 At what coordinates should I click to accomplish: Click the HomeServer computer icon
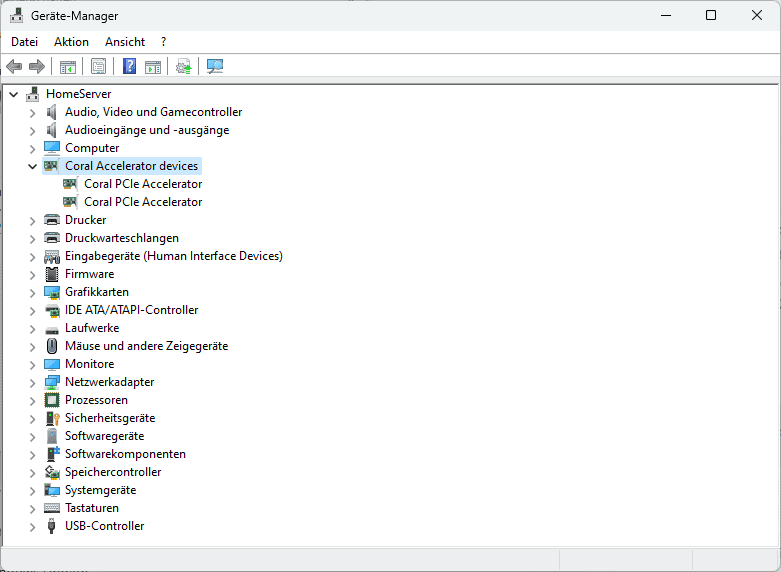(x=33, y=94)
